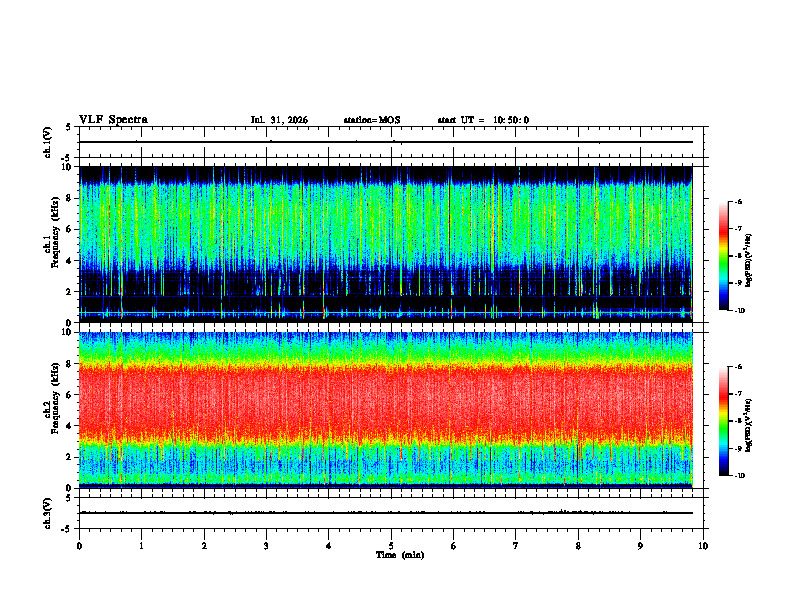Screen dimensions: 792x612
Task: Click the ch.2 frequency tick label "6"
Action: [70, 395]
